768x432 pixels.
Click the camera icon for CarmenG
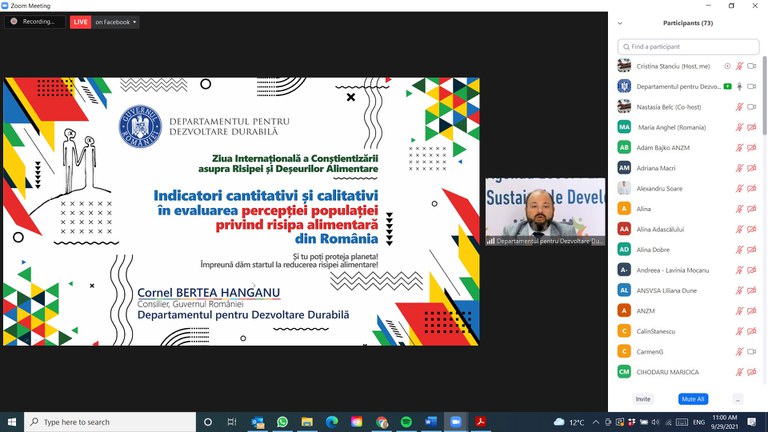coord(752,351)
